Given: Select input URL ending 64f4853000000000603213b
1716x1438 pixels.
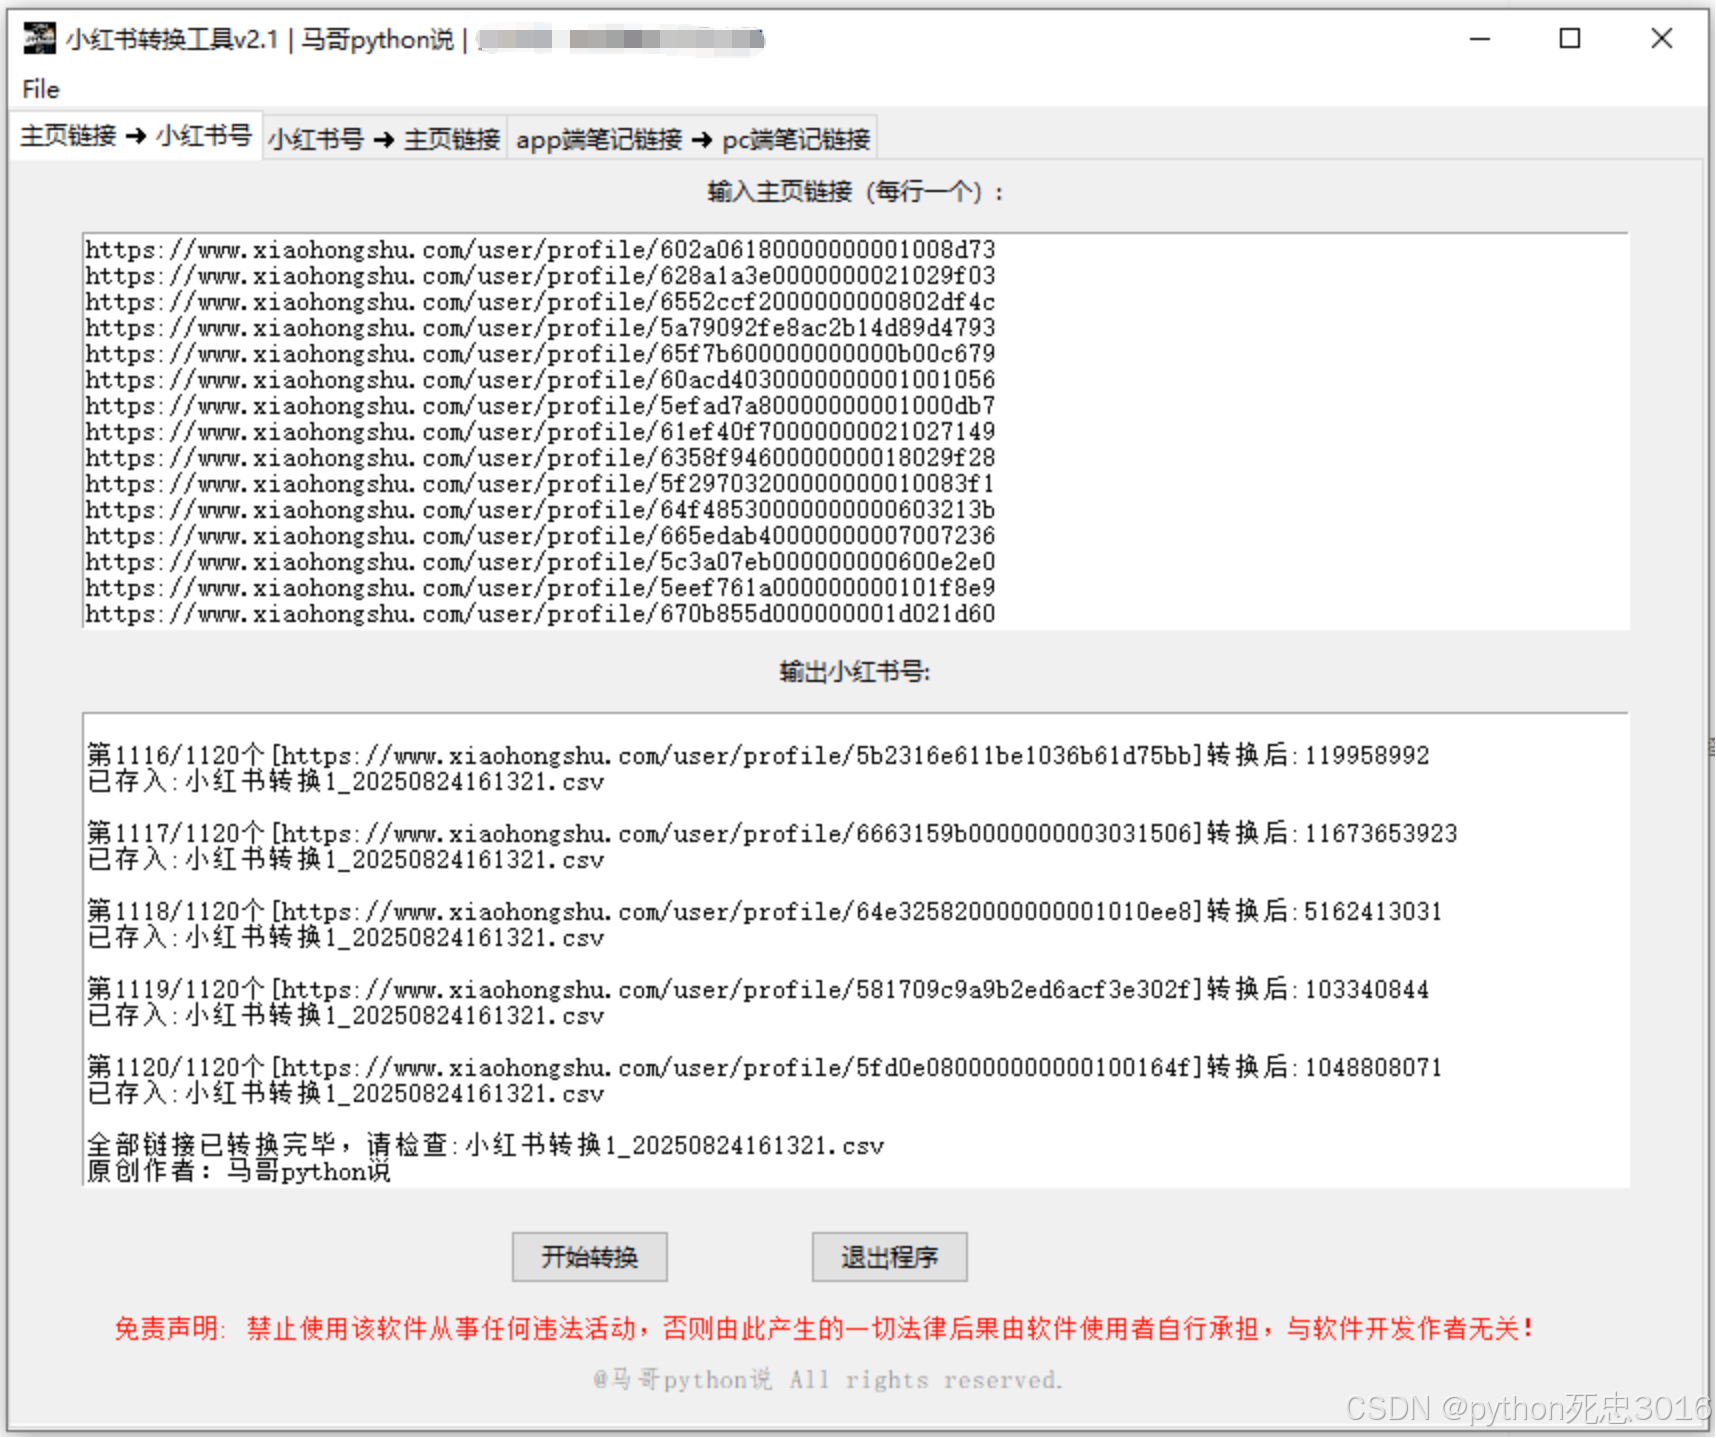Looking at the screenshot, I should 540,509.
